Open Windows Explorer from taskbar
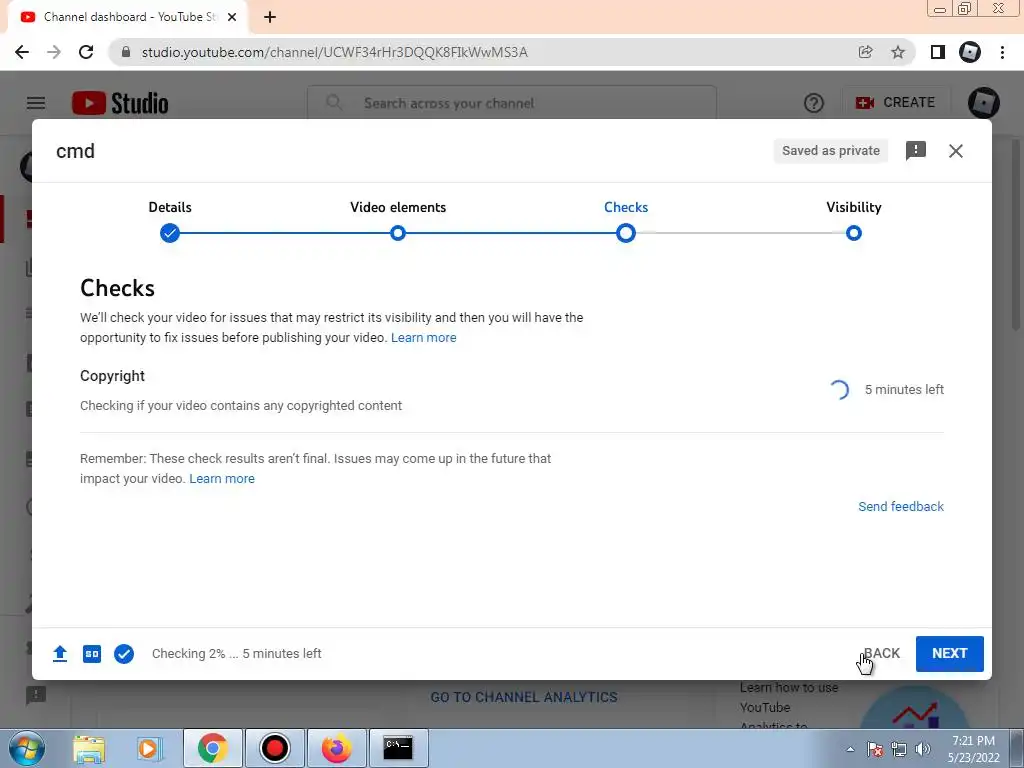1024x768 pixels. point(89,748)
